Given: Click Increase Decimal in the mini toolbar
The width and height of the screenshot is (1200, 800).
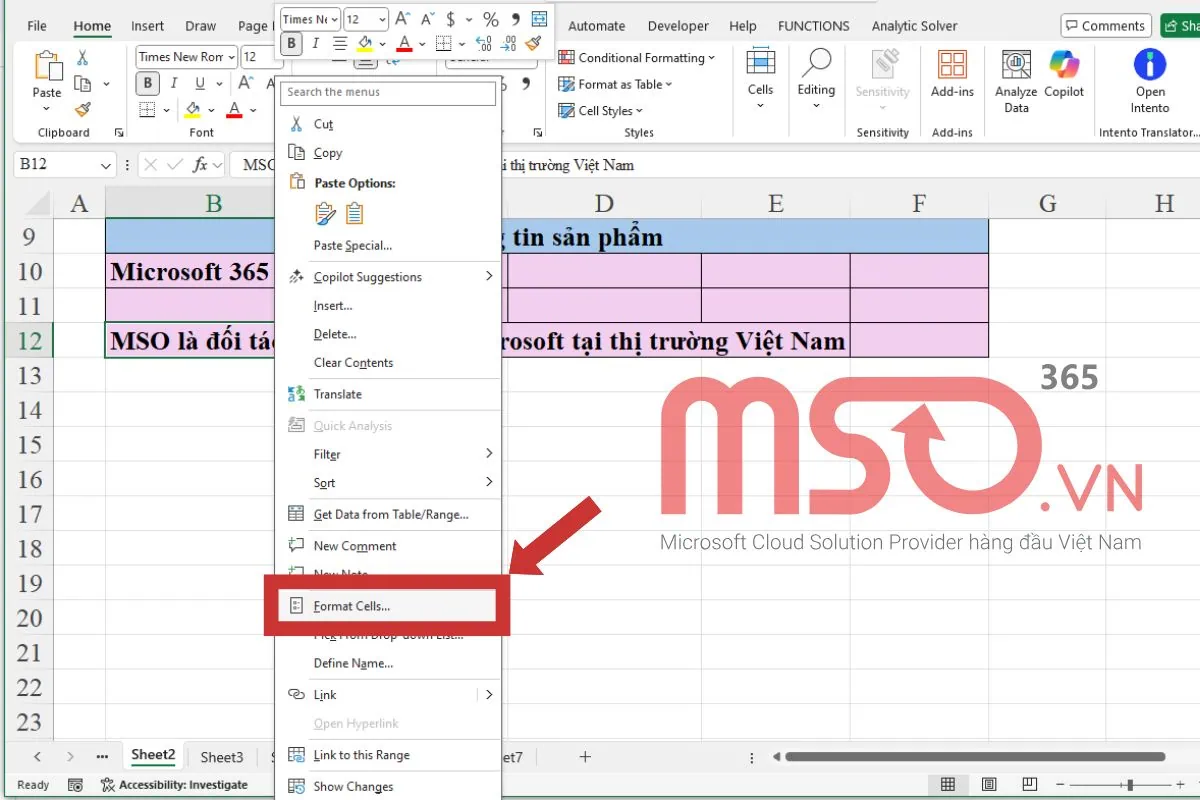Looking at the screenshot, I should pos(483,43).
